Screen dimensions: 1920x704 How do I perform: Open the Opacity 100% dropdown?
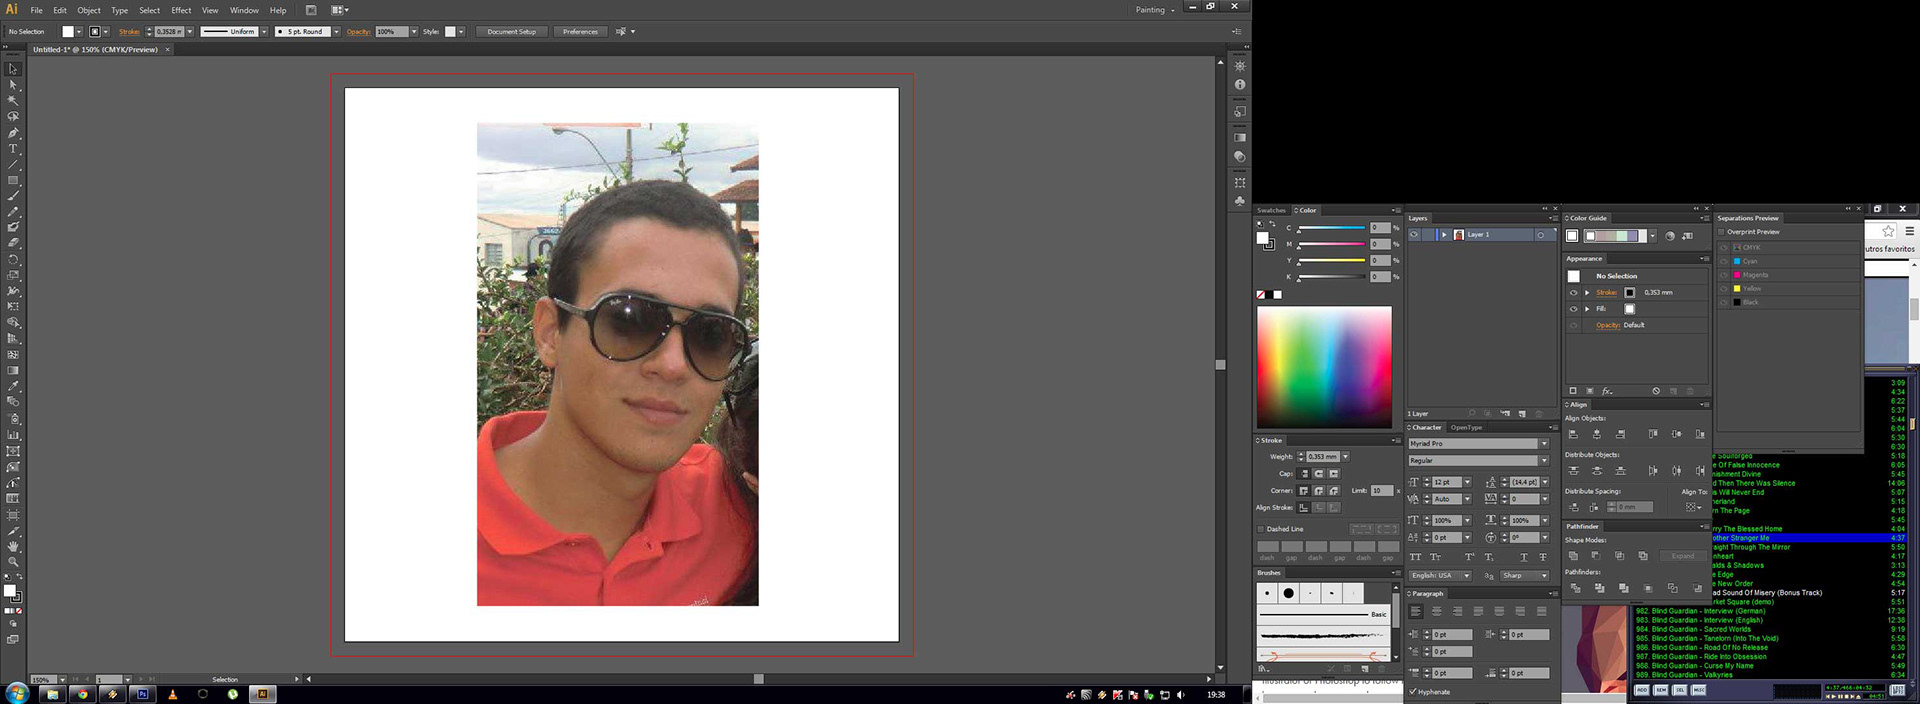(x=414, y=32)
